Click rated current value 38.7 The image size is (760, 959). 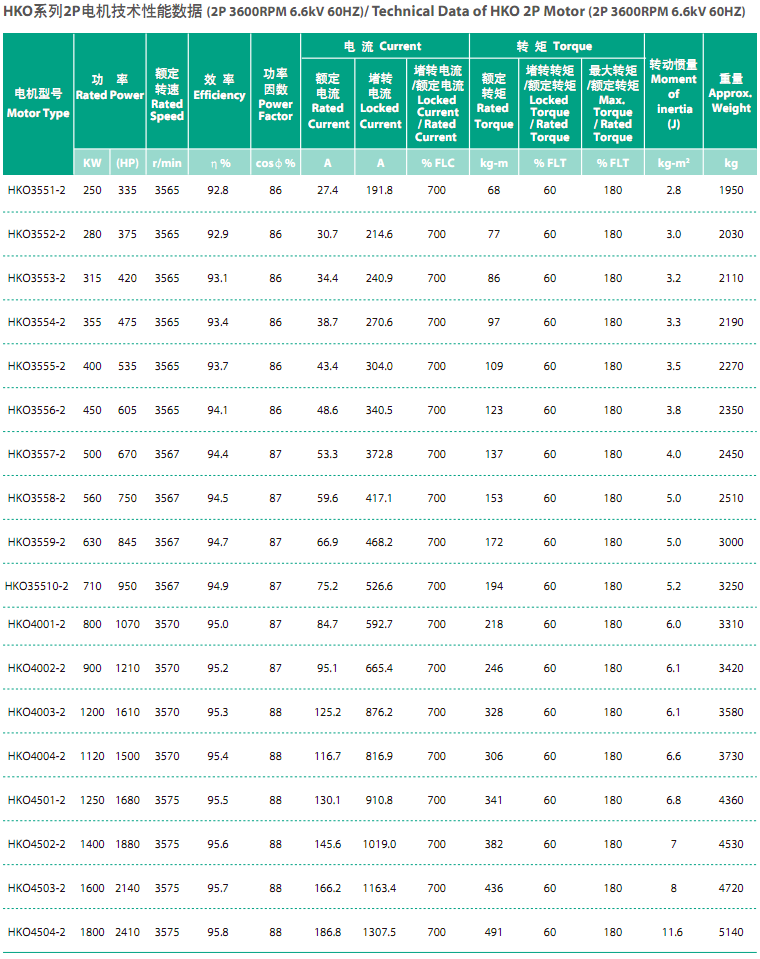(328, 322)
